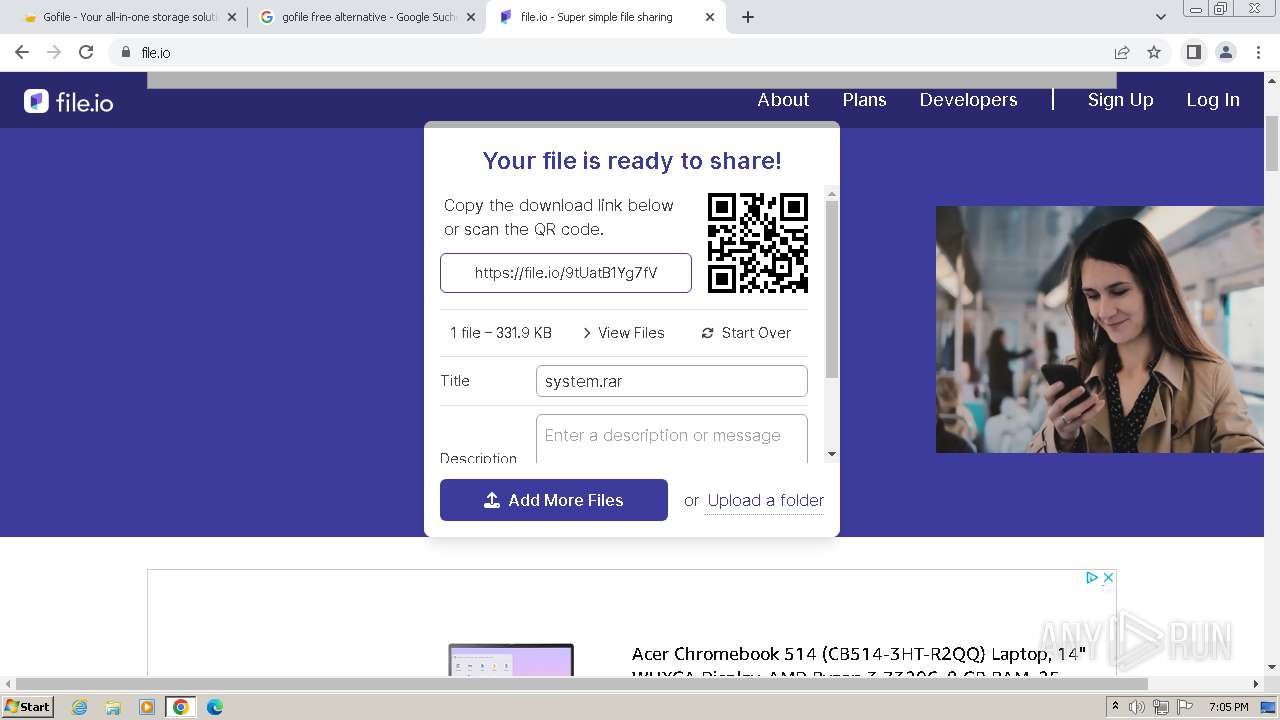The image size is (1280, 720).
Task: Click the QR code image
Action: coord(758,243)
